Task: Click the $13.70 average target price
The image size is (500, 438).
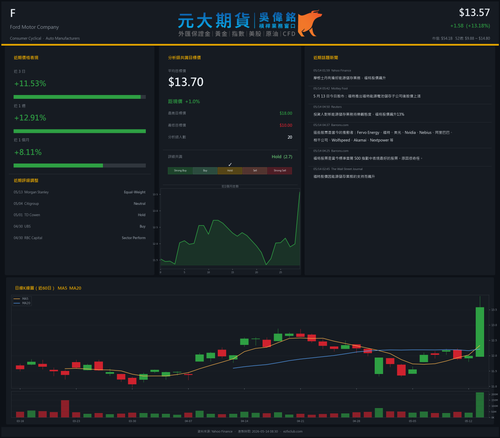Action: 186,82
